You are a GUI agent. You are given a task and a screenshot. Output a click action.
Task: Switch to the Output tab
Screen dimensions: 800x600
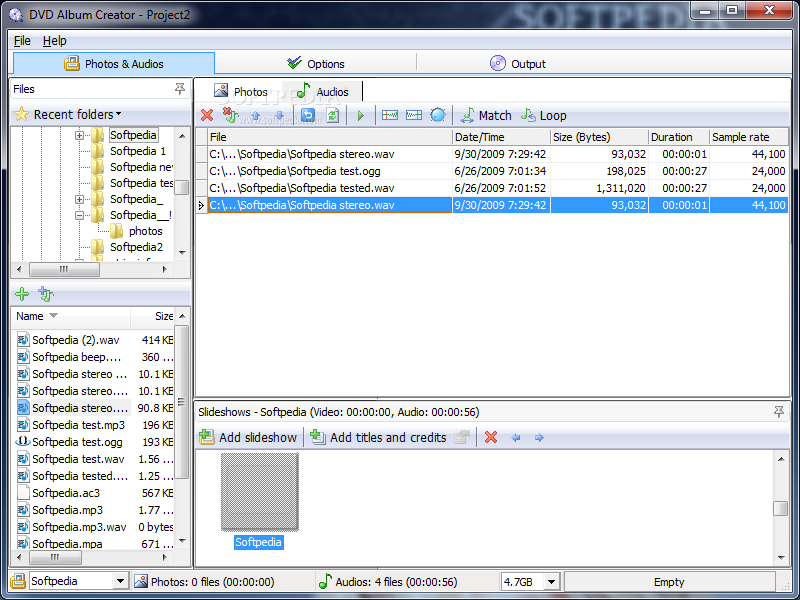(518, 64)
